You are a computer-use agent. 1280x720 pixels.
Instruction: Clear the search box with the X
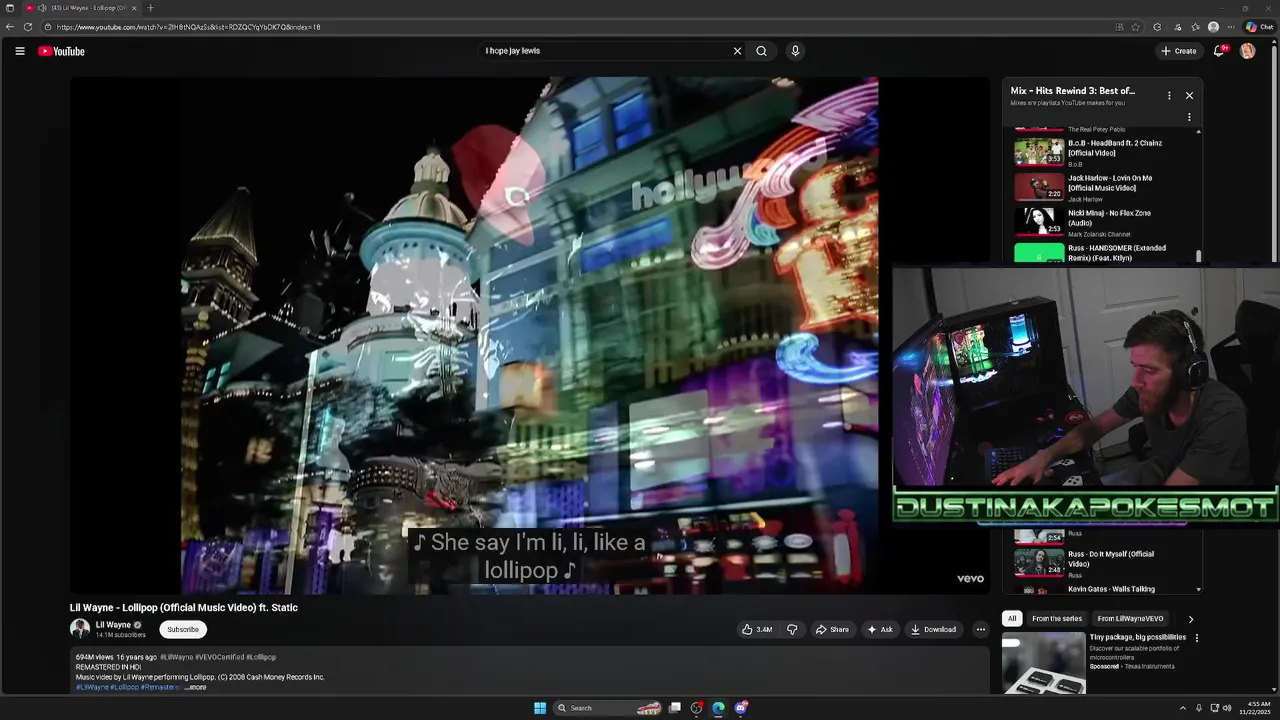pos(737,51)
